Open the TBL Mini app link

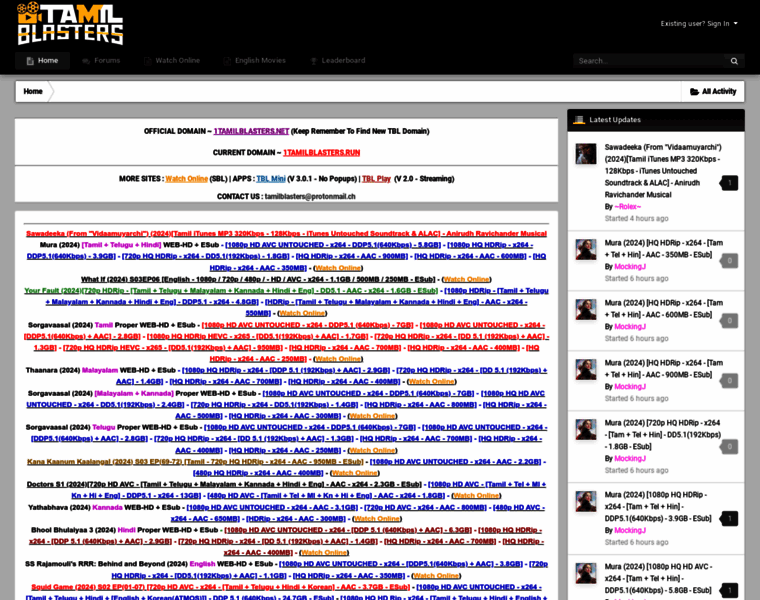pyautogui.click(x=270, y=179)
